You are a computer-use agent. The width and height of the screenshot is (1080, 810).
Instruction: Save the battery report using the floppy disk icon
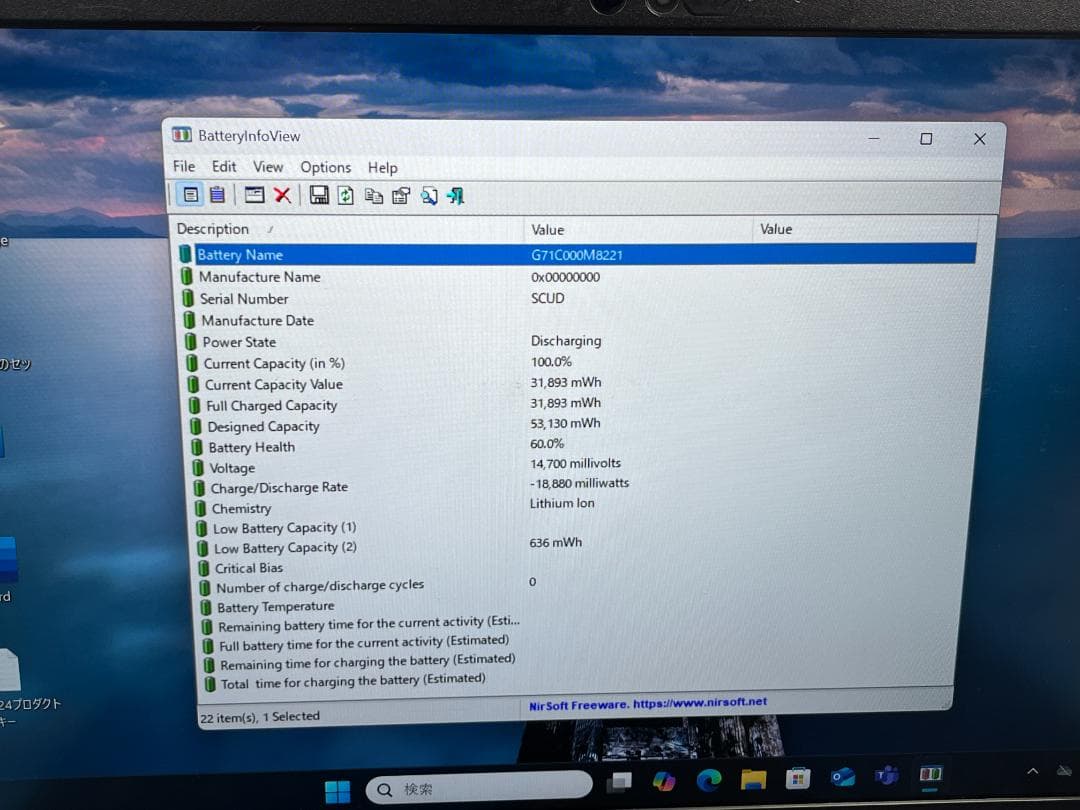click(320, 195)
